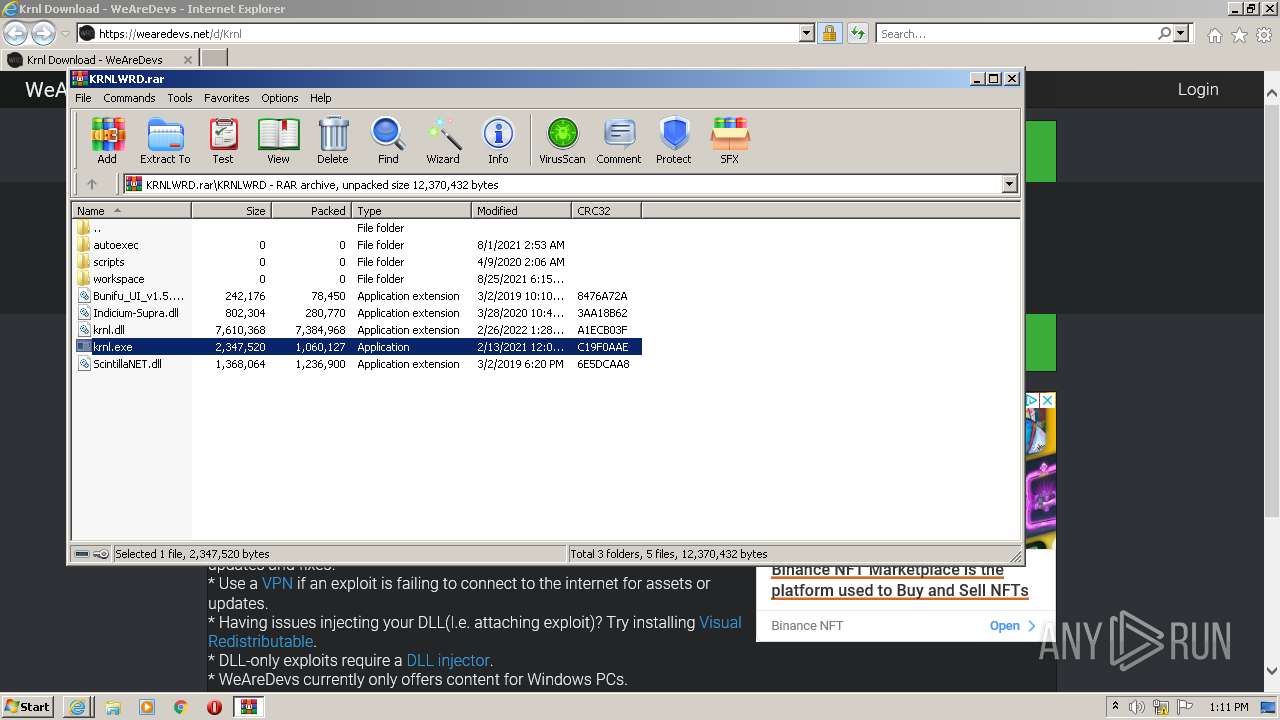Select the parent folder '..' entry

tap(356, 228)
